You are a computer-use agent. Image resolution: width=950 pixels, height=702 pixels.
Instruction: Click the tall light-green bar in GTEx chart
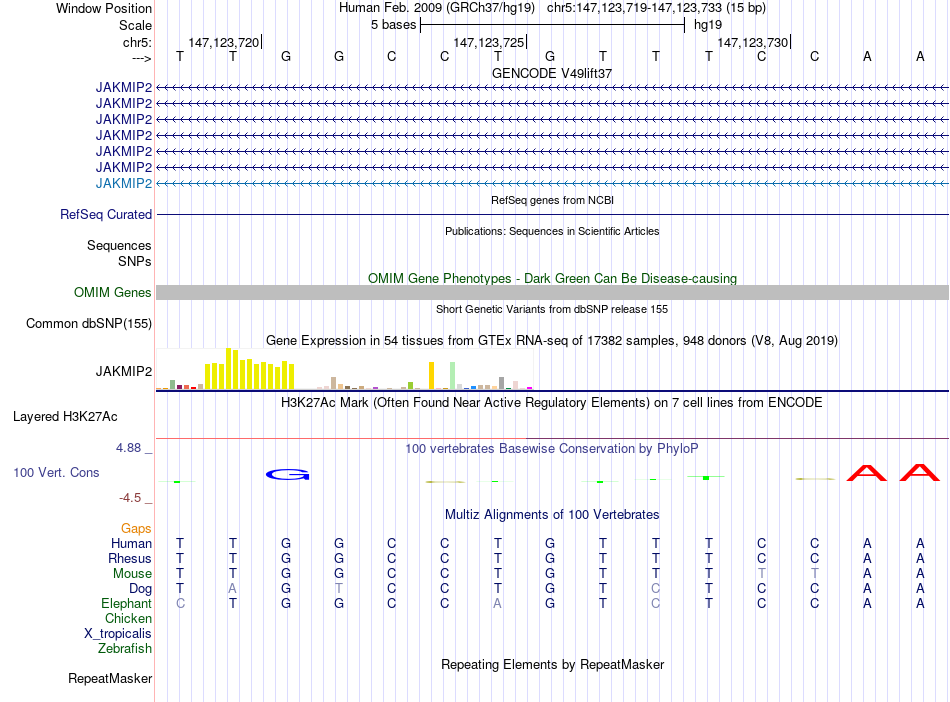click(453, 376)
